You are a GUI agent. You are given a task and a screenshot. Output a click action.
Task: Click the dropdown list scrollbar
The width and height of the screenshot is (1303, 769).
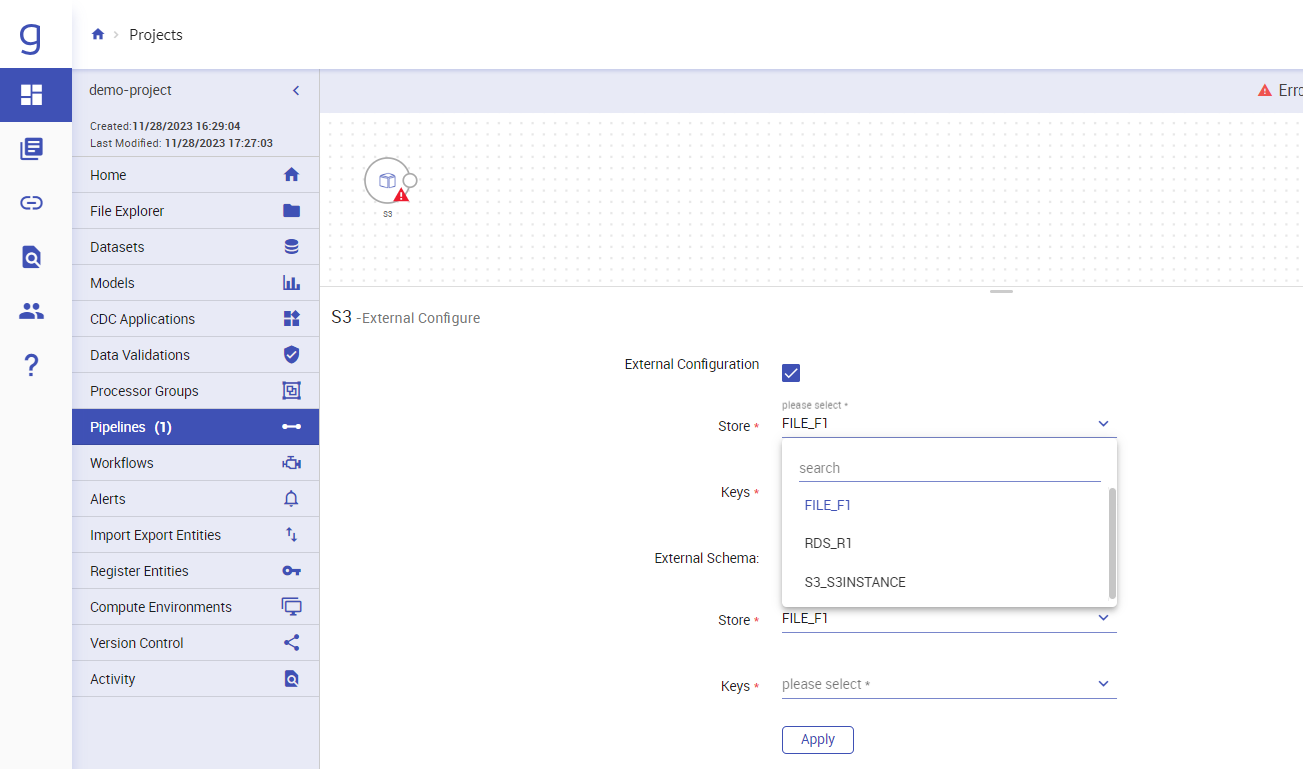pos(1112,543)
